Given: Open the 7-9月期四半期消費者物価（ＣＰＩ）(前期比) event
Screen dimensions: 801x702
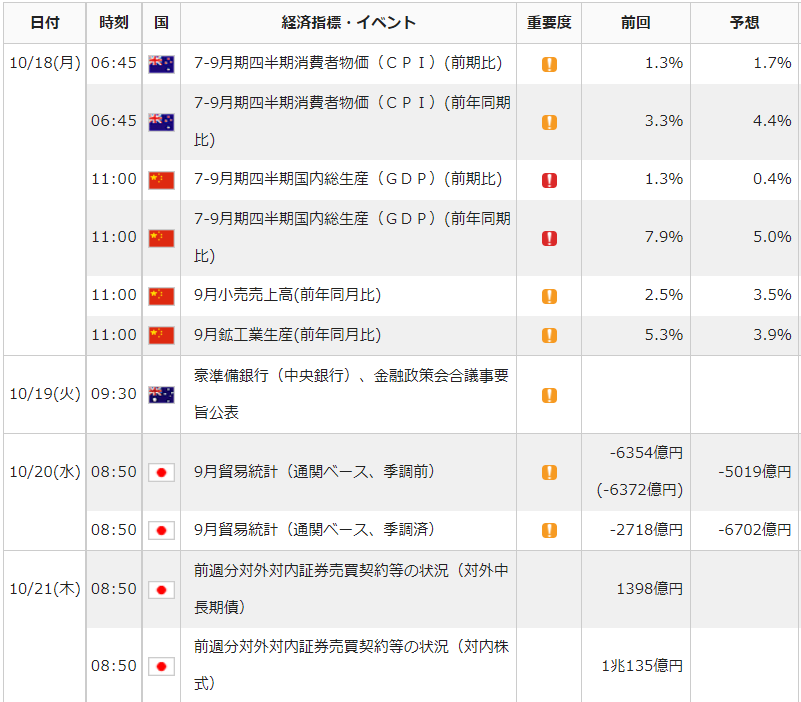Looking at the screenshot, I should (x=347, y=63).
